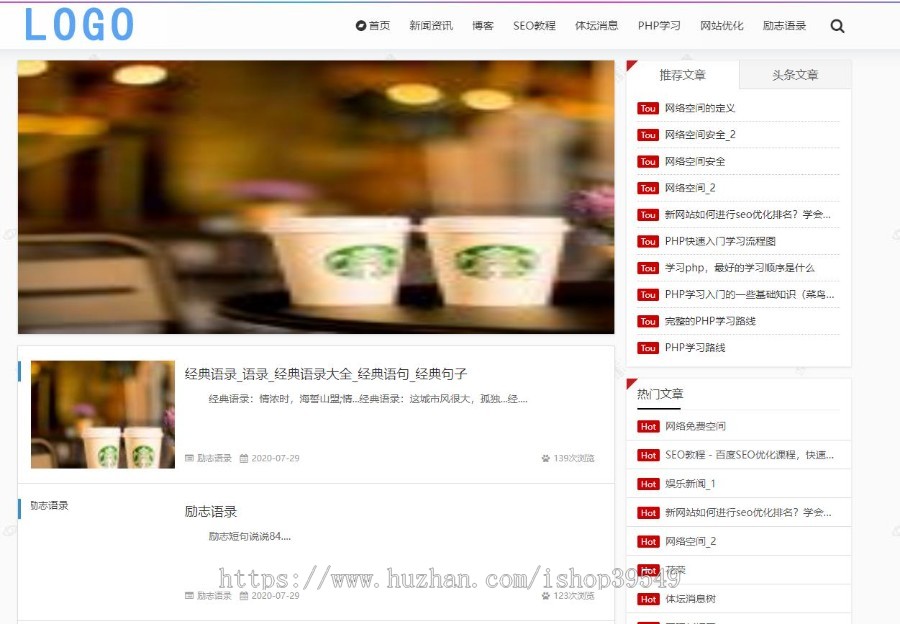This screenshot has width=900, height=624.
Task: Click Tou badge beside PHP快速入门学习流程图
Action: [x=648, y=242]
